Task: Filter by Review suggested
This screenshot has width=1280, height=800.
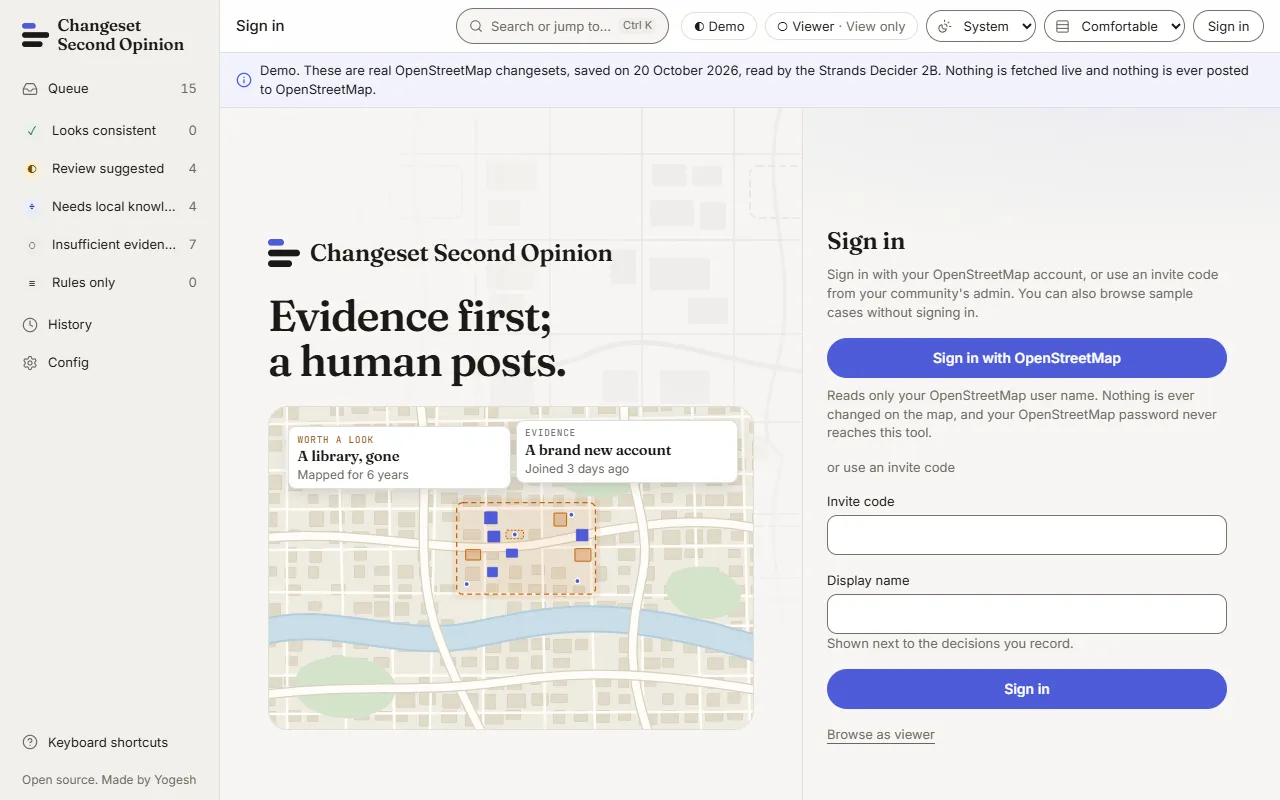Action: pos(110,169)
